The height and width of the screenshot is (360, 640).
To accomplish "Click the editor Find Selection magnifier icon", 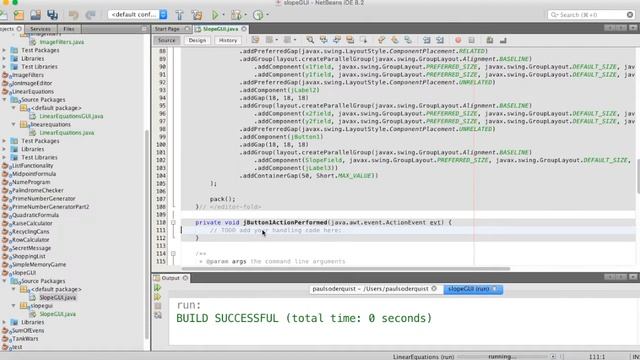I will point(310,40).
